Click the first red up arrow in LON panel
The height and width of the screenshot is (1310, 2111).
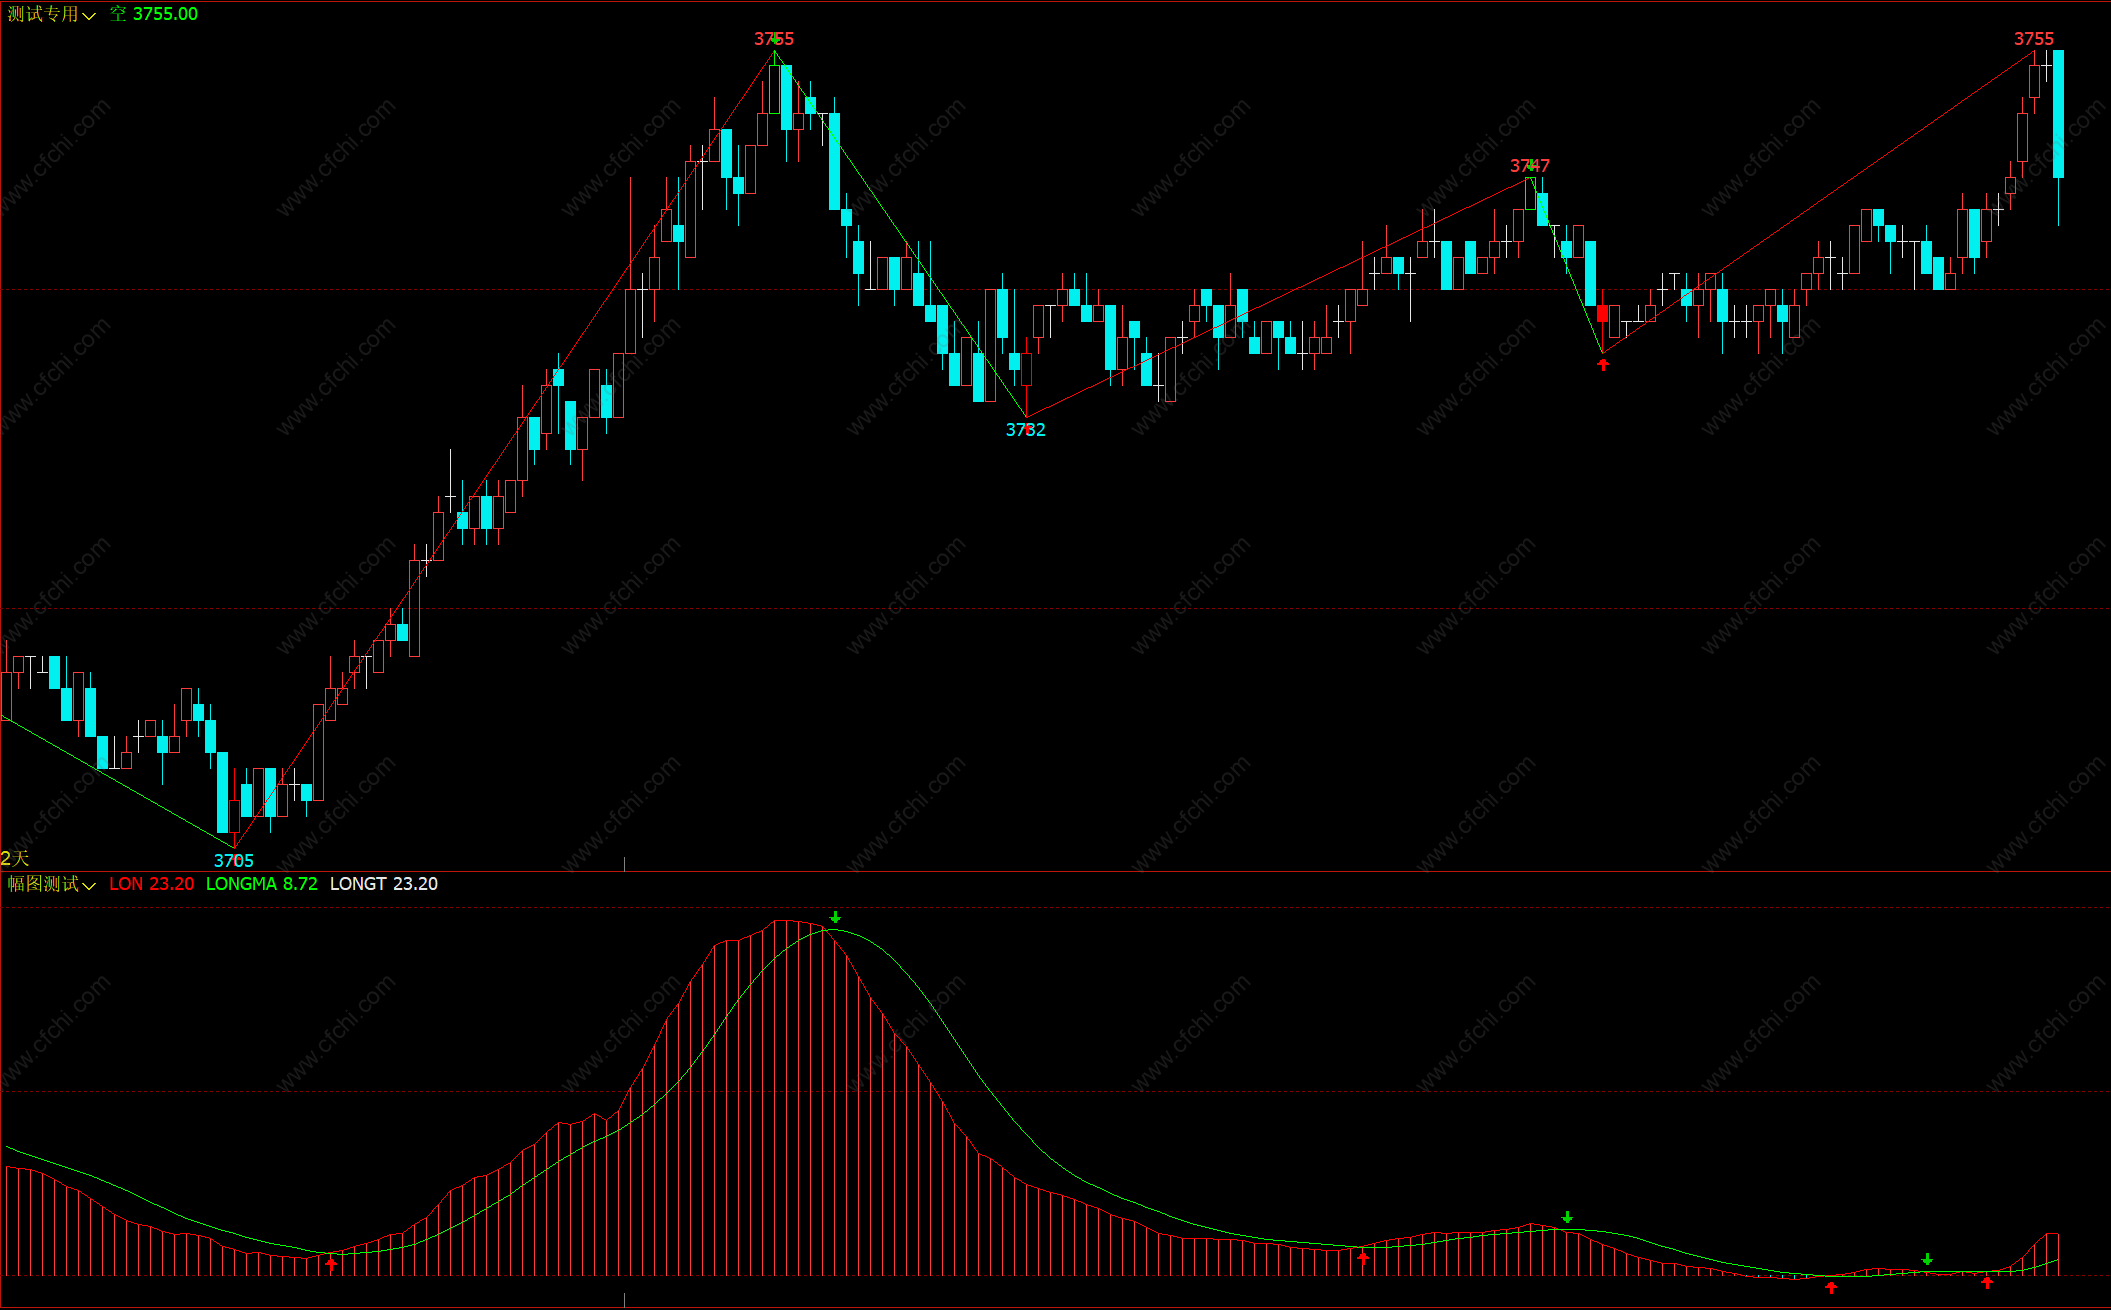click(331, 1265)
